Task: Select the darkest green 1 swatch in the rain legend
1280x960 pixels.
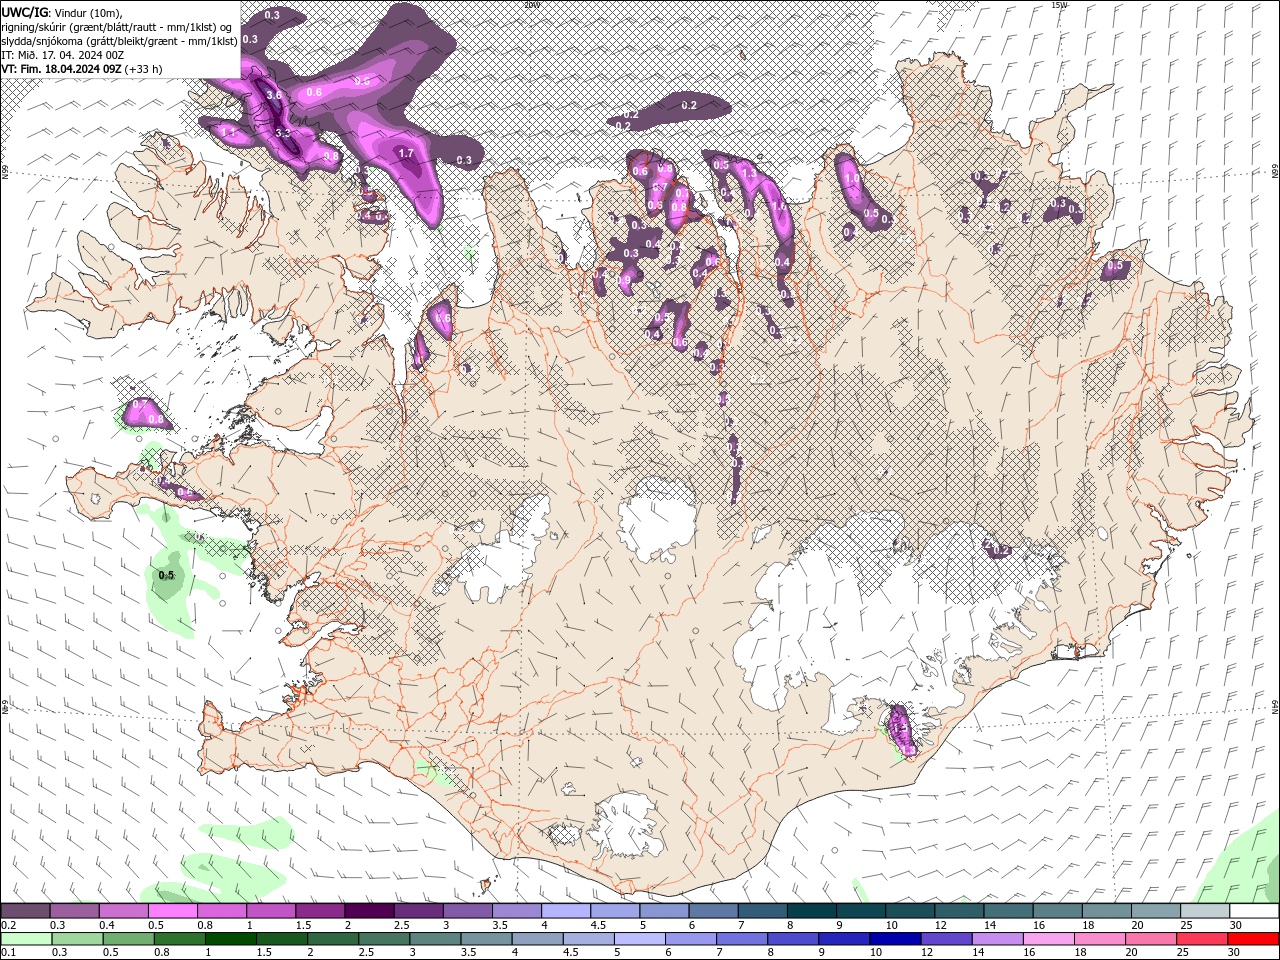Action: (x=230, y=939)
